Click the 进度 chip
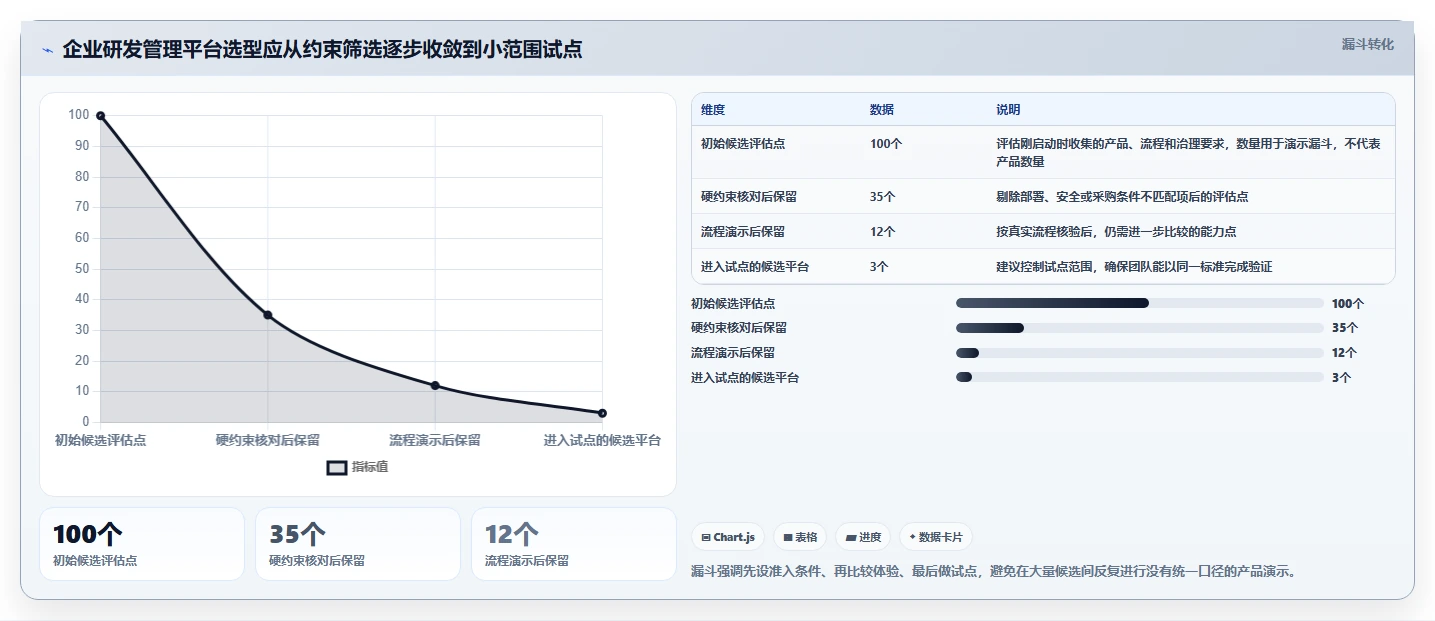This screenshot has height=621, width=1435. [863, 537]
